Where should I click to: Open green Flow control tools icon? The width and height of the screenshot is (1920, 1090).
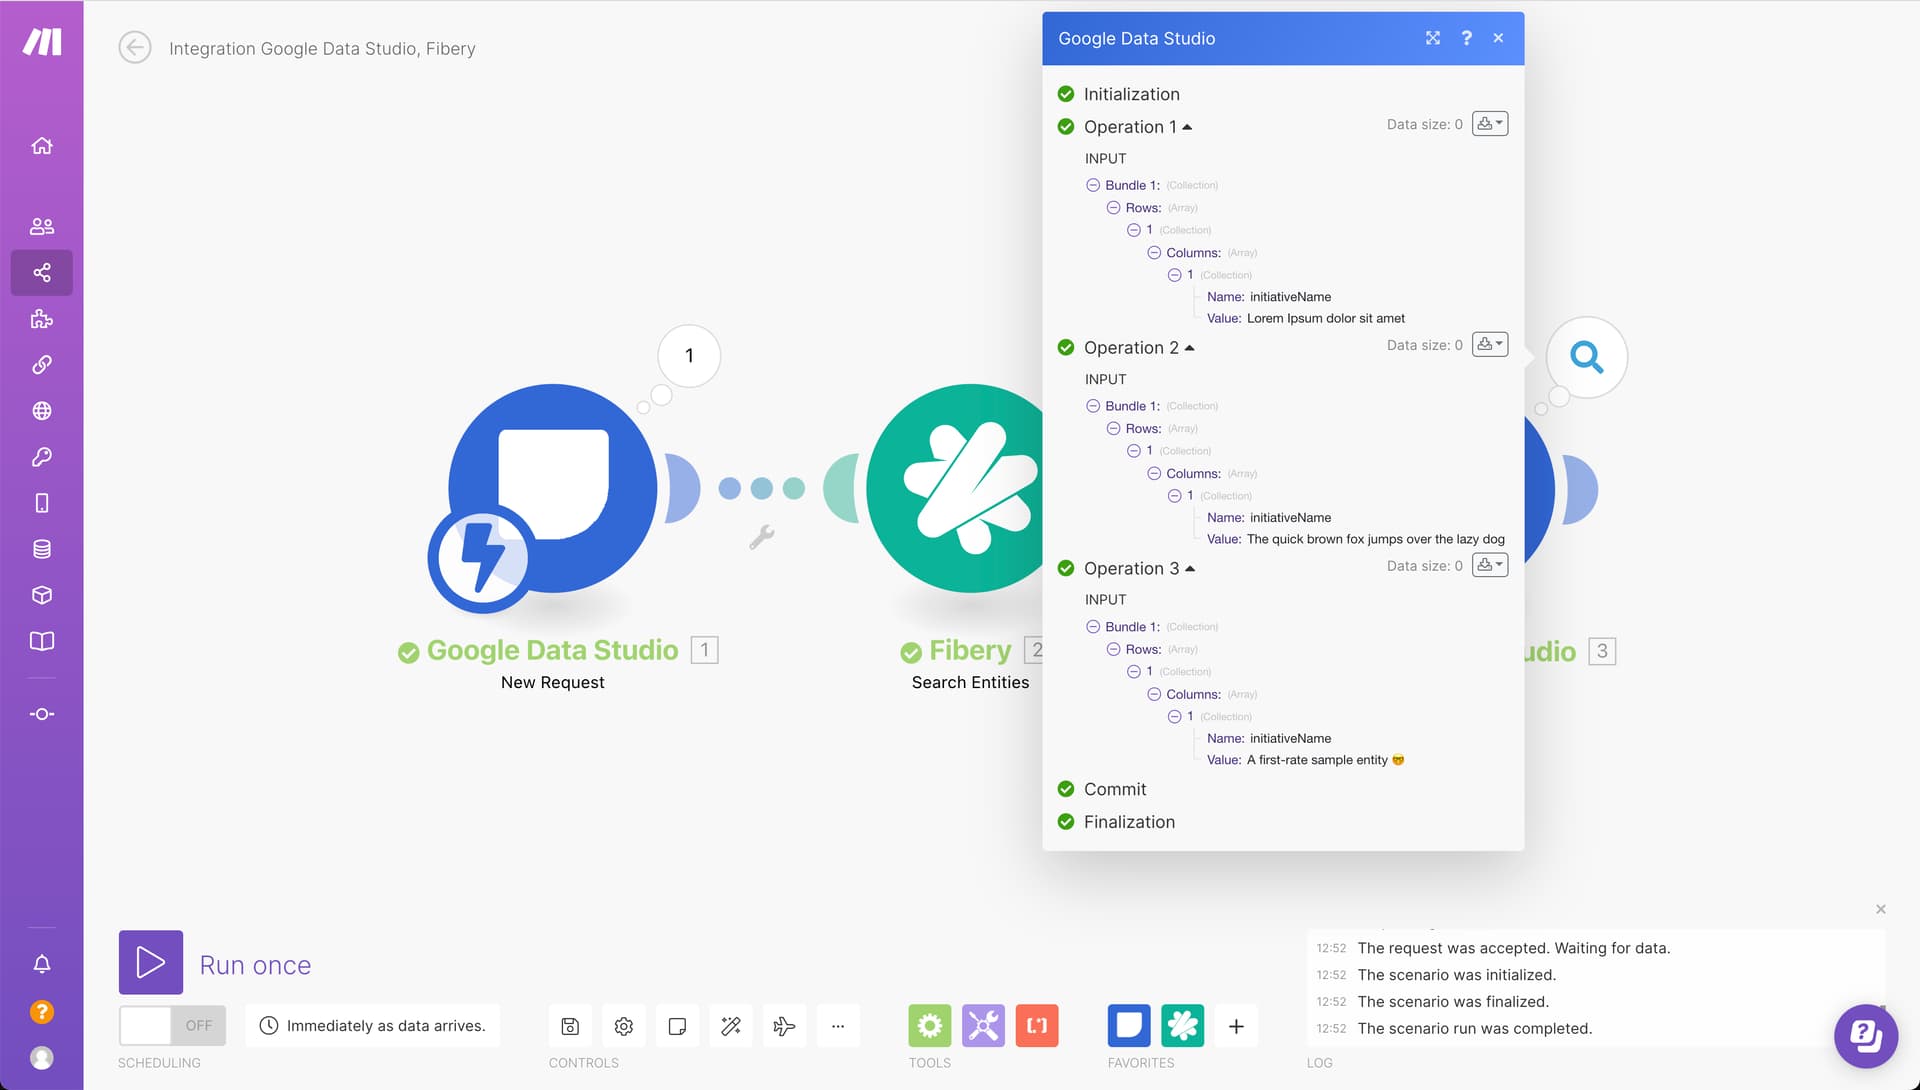(930, 1026)
